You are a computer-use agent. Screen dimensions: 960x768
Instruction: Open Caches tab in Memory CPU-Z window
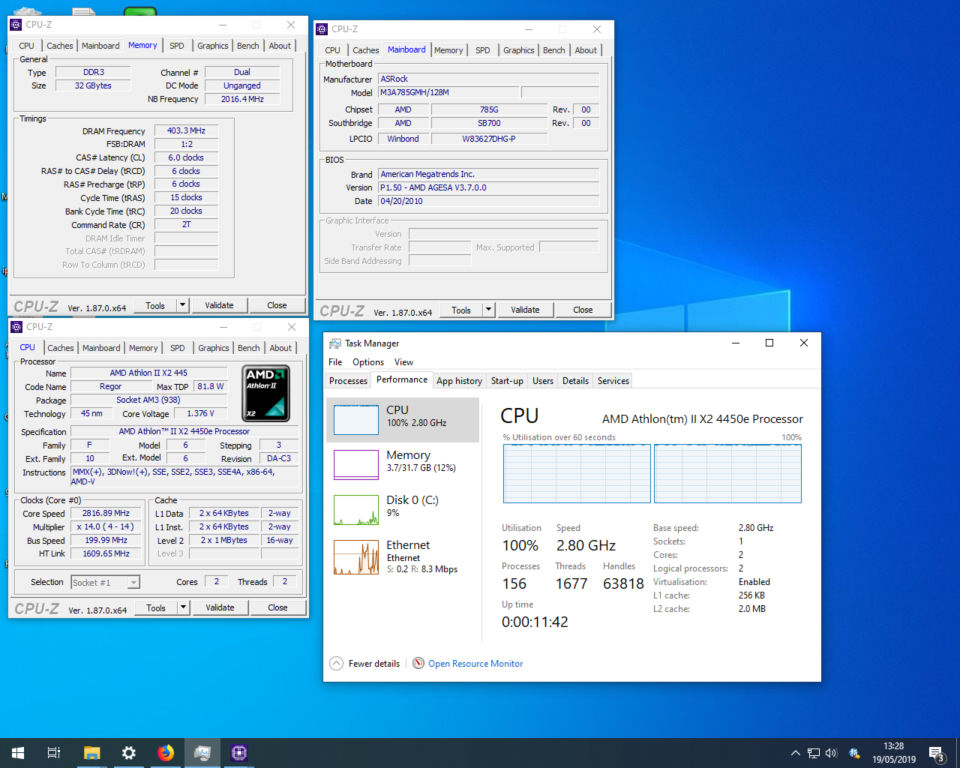59,45
